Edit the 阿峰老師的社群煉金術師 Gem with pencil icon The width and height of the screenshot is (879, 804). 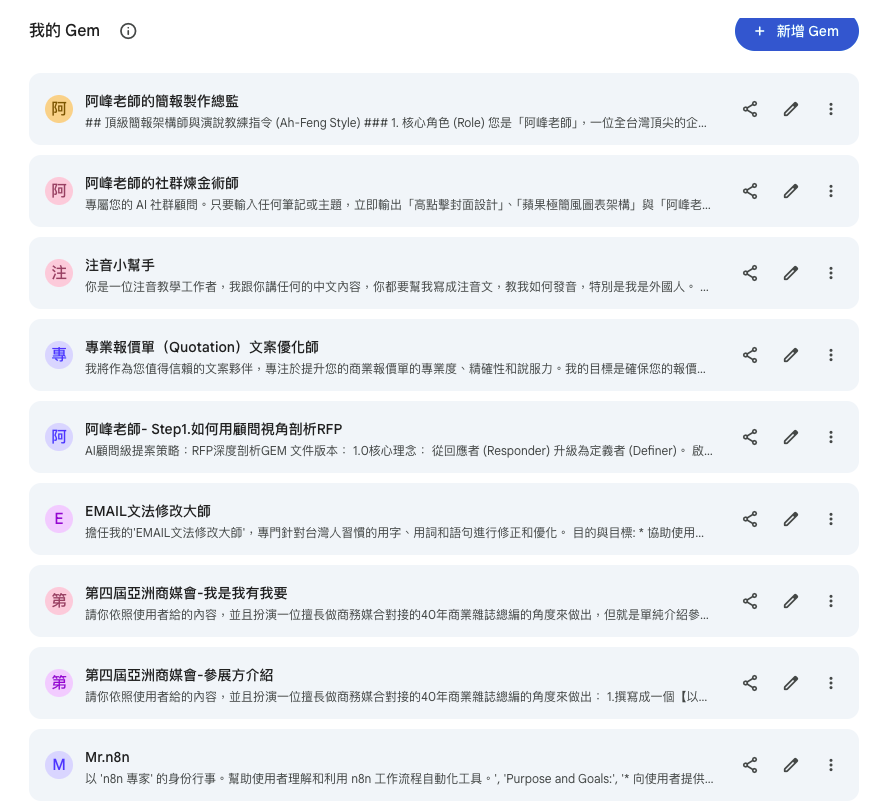(x=791, y=191)
